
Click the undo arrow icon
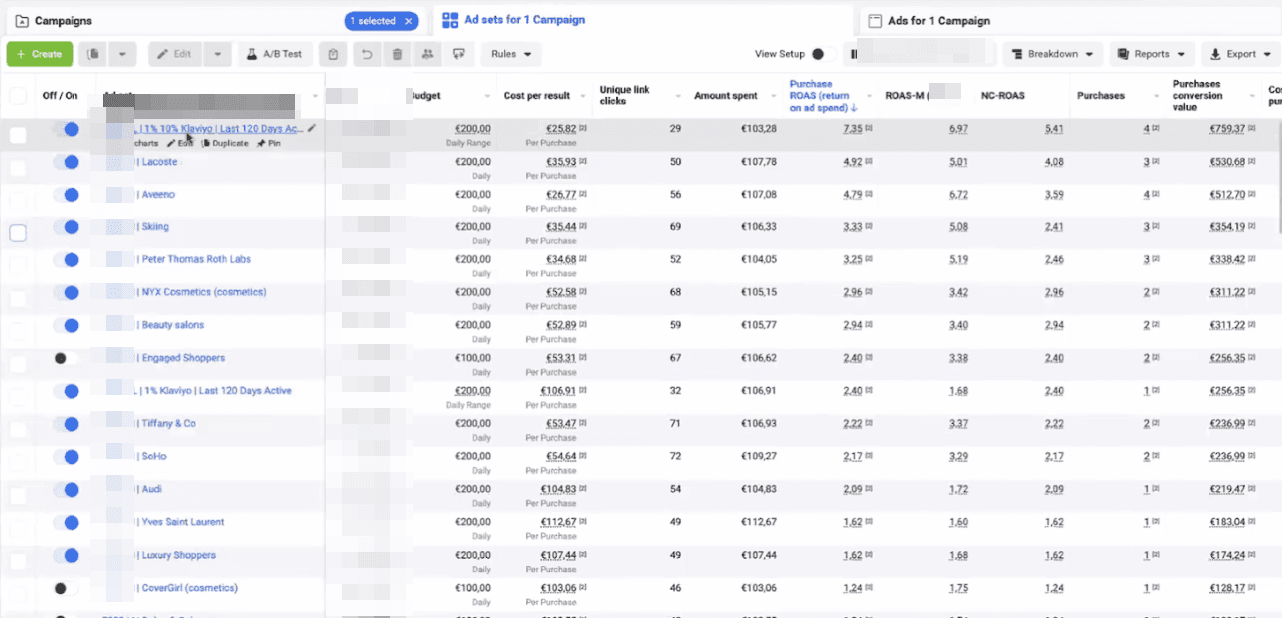367,54
